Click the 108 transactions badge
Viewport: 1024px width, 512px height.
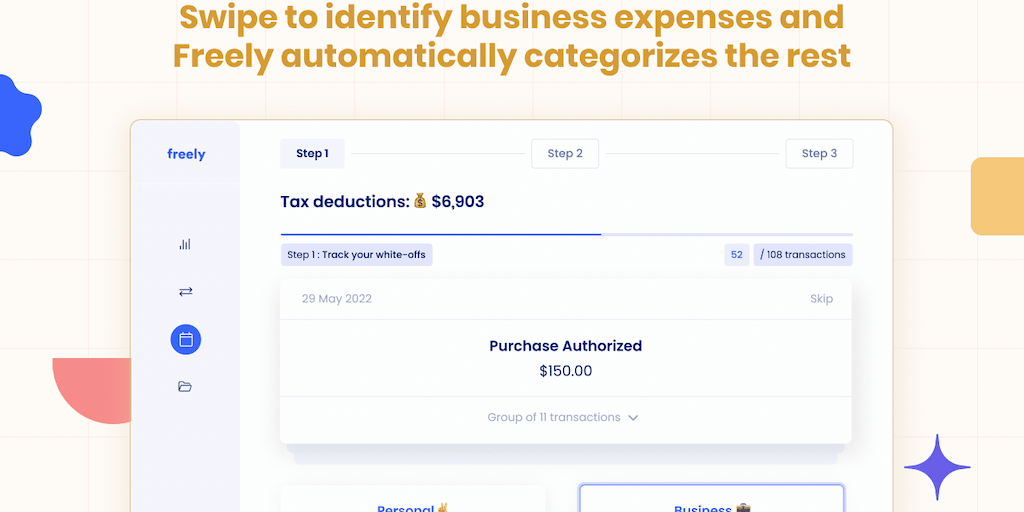[x=802, y=255]
